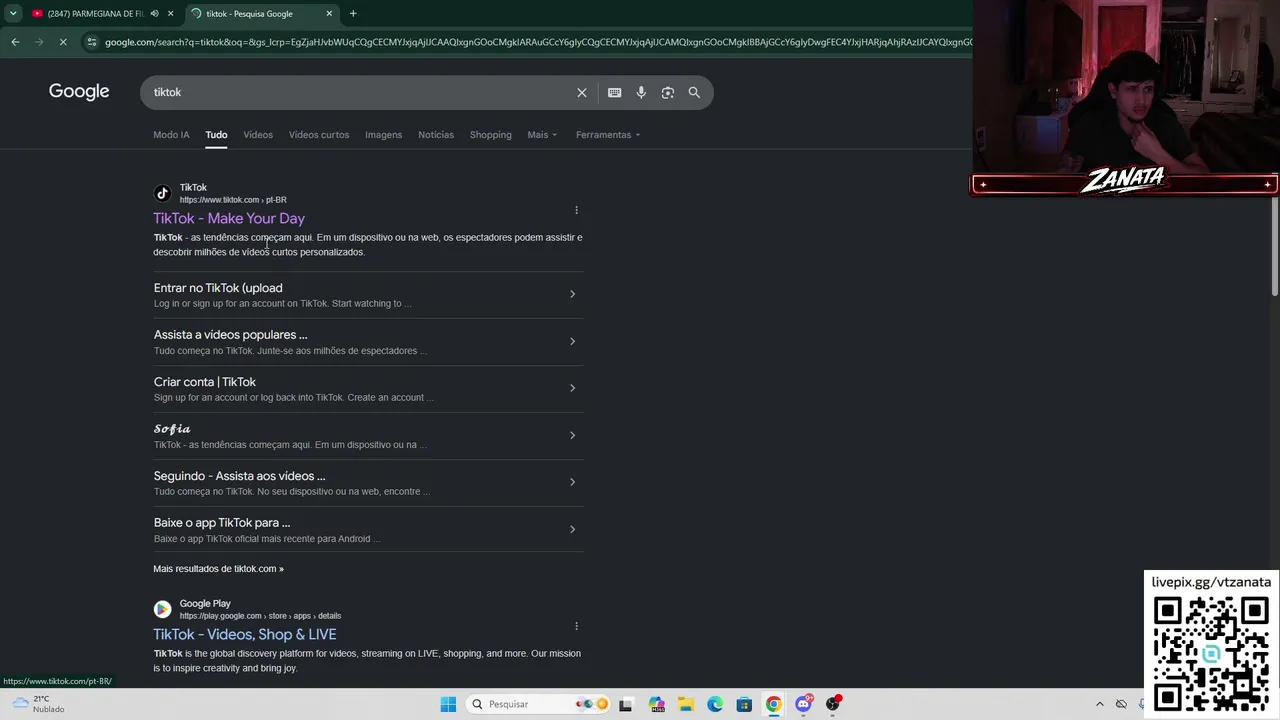Open a new browser tab
The height and width of the screenshot is (720, 1280).
point(353,14)
